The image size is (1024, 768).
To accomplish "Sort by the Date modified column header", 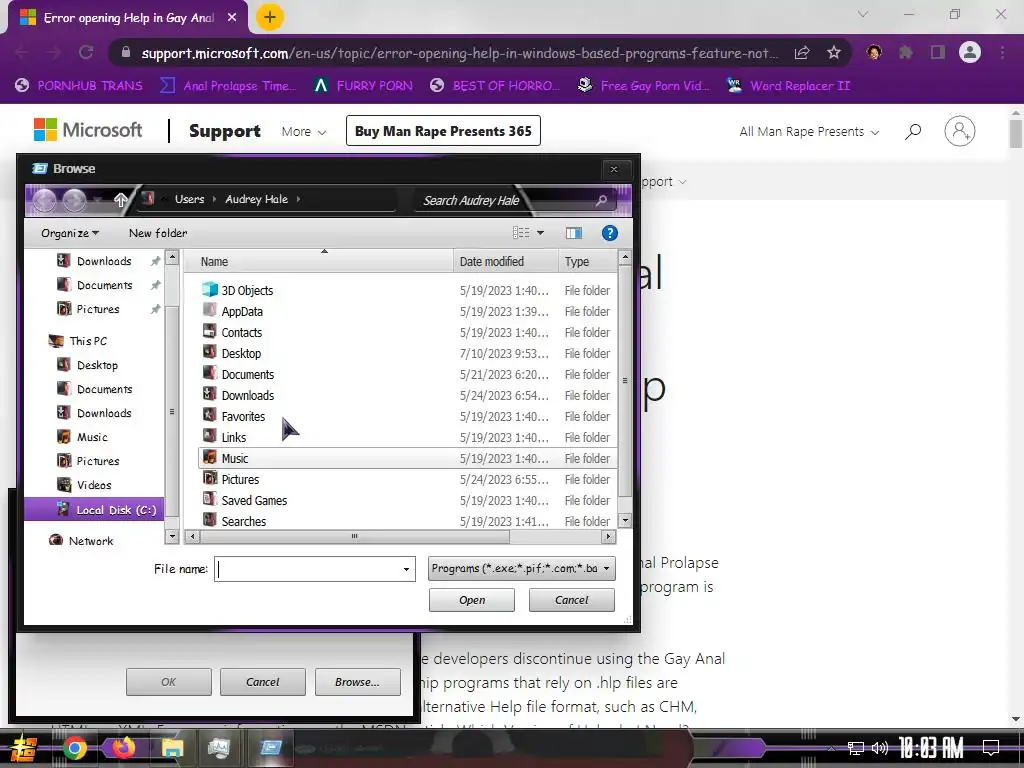I will pos(505,261).
